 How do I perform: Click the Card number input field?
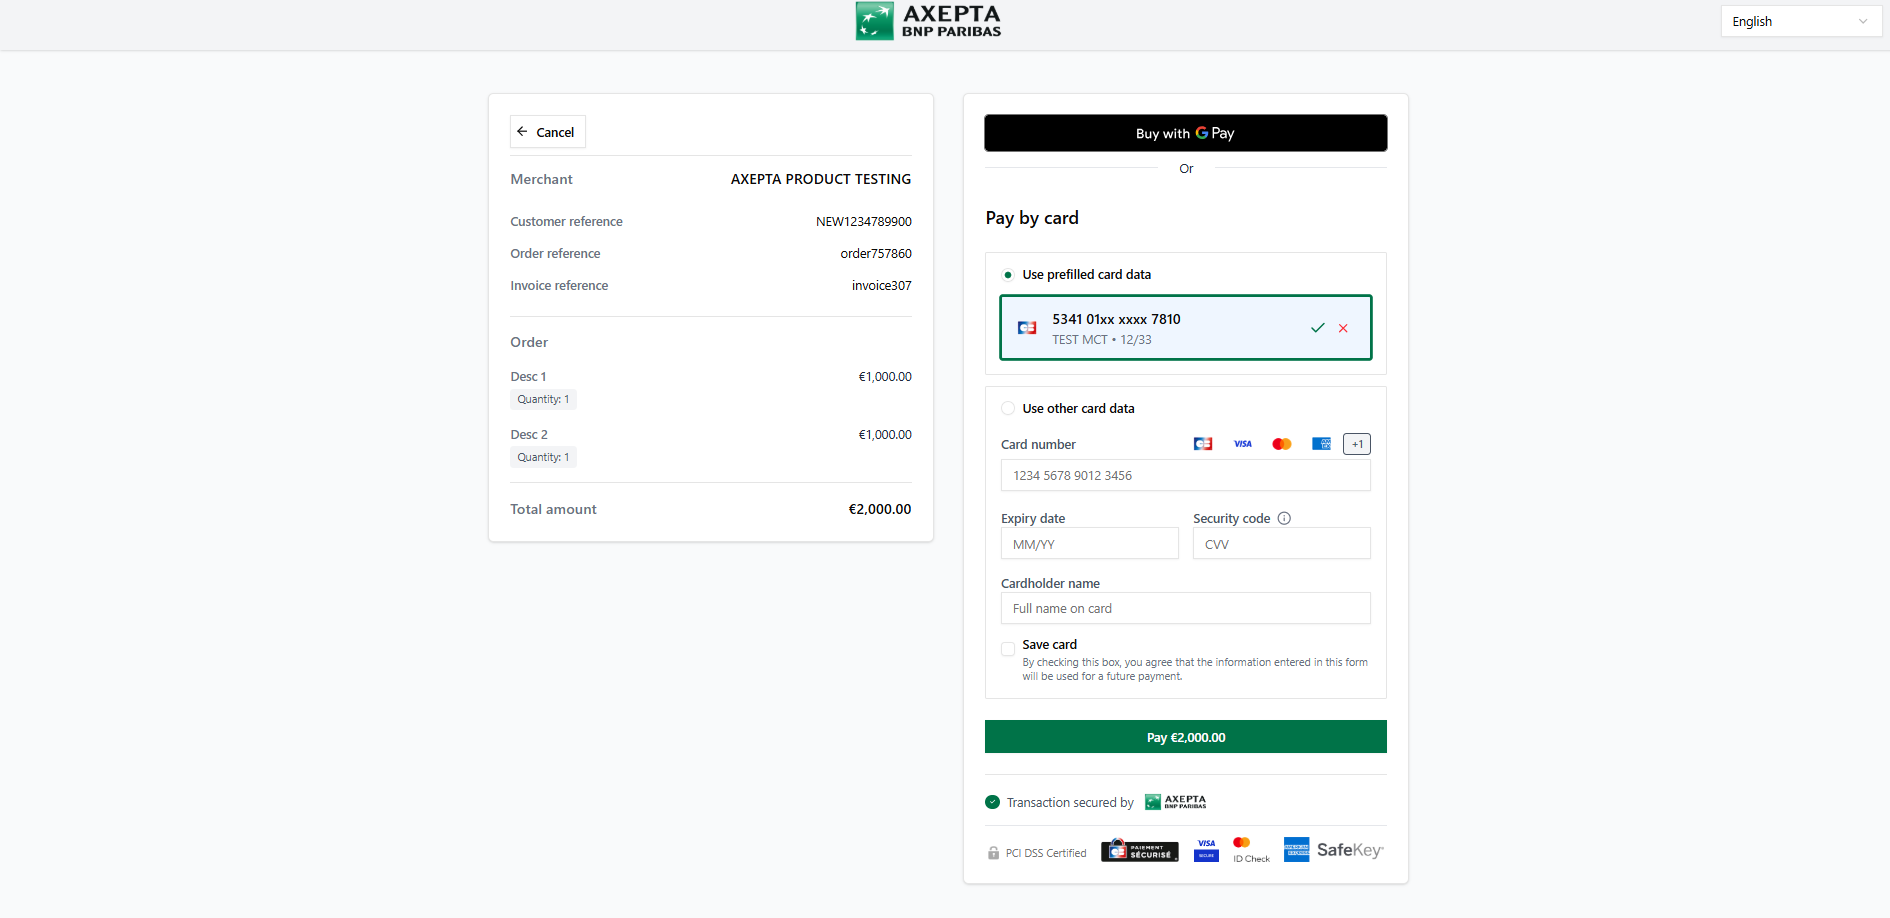tap(1185, 476)
